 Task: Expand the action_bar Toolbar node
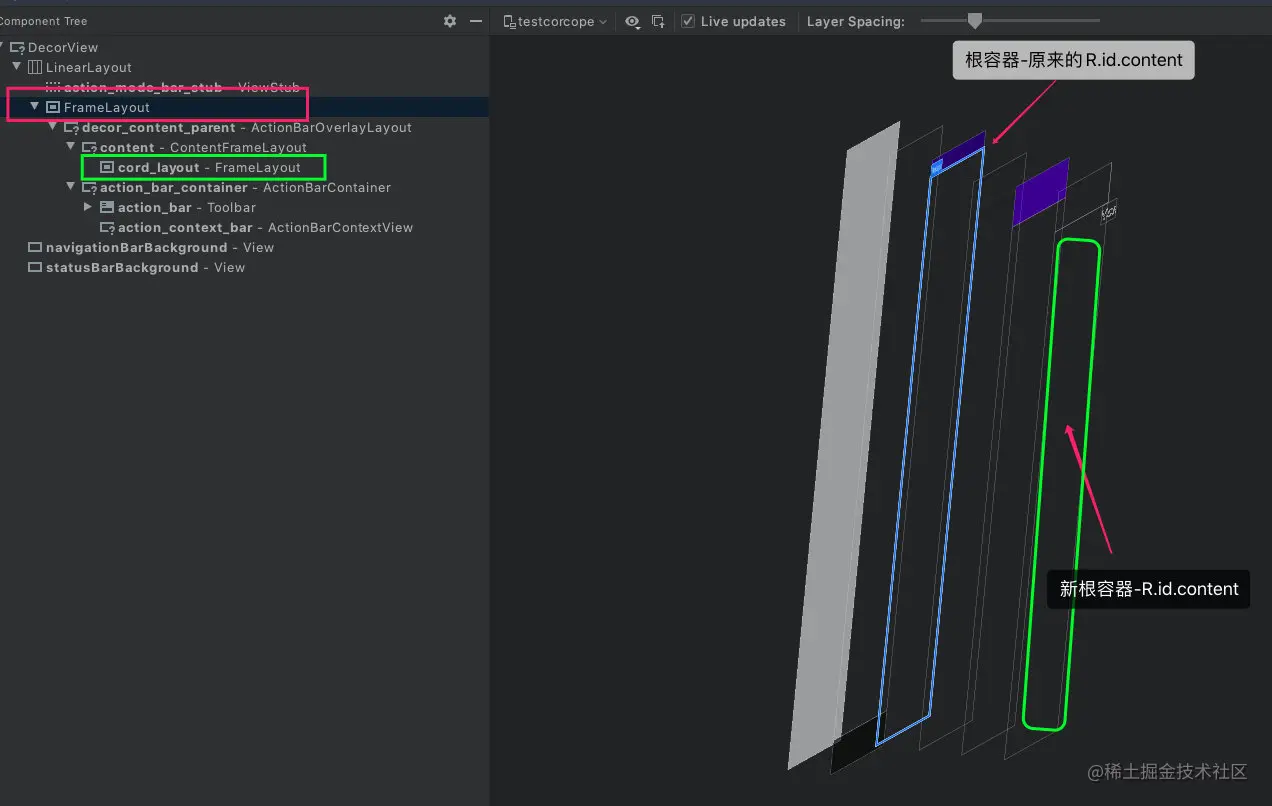pos(89,206)
